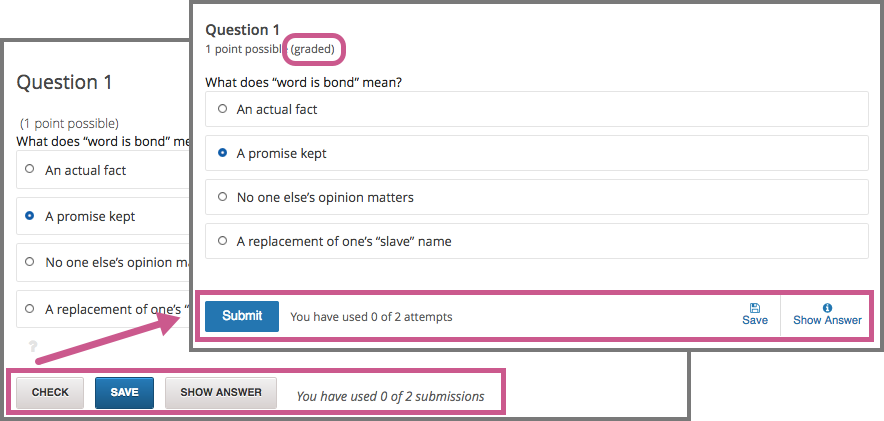Pick the truncated "No one else's opinion" radio

(31, 262)
